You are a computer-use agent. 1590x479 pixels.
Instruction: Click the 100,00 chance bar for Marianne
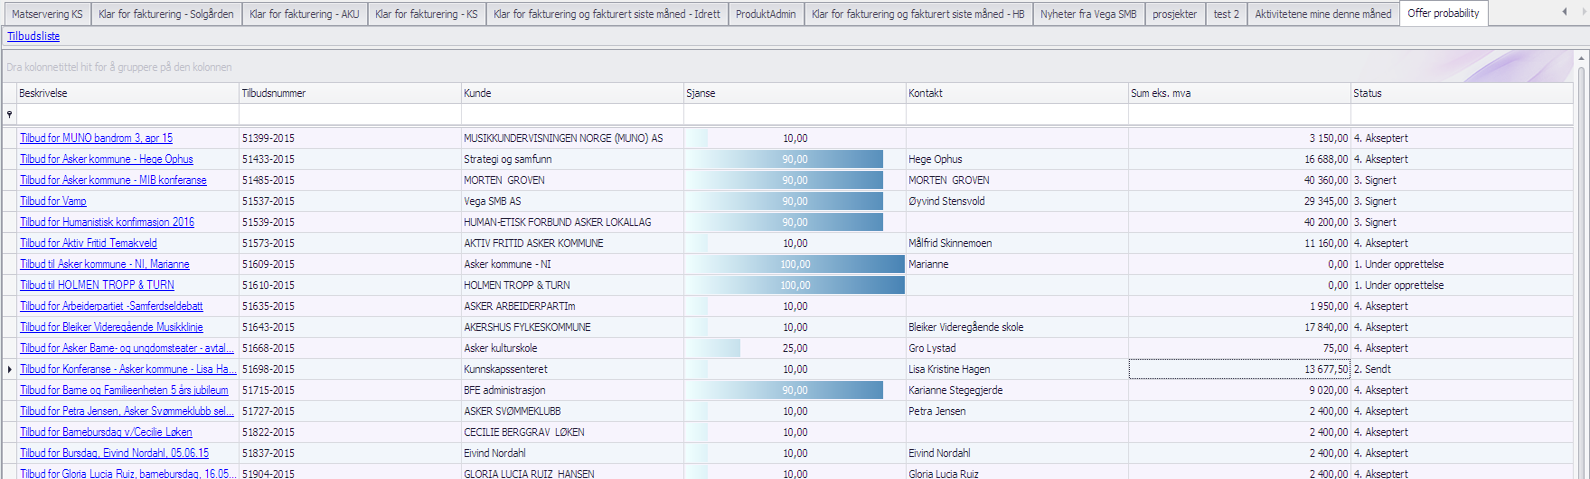(794, 264)
